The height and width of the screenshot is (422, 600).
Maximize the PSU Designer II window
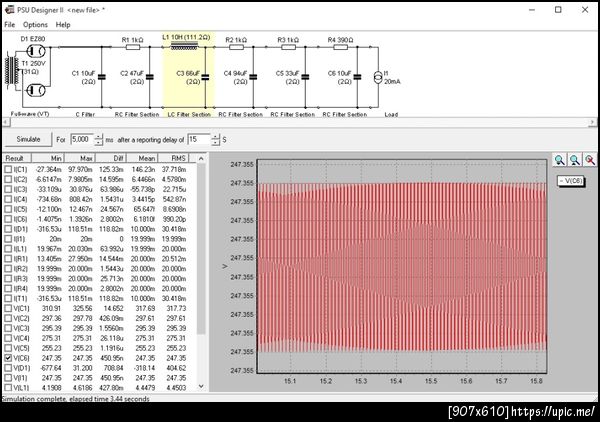[558, 10]
